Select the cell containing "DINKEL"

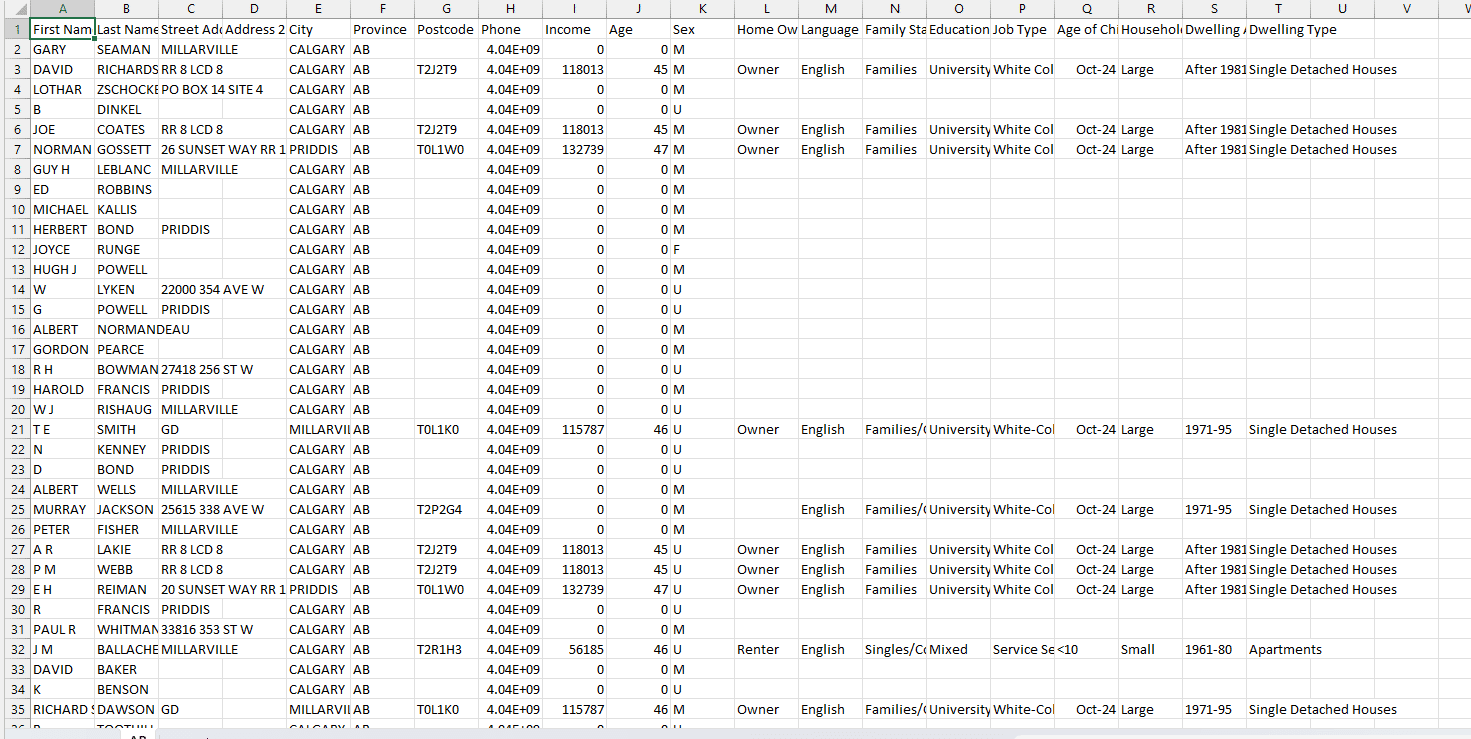pos(127,109)
